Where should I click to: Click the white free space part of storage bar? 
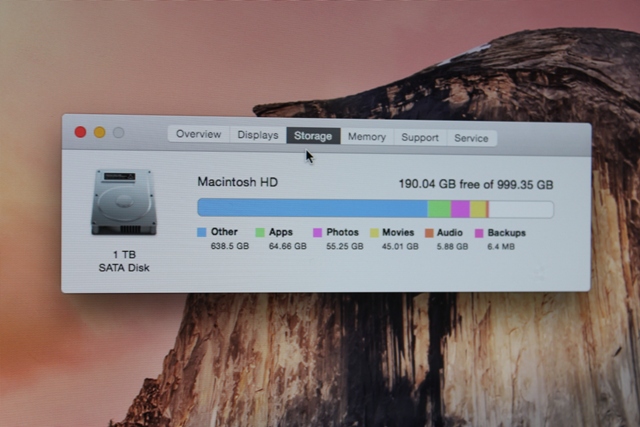[521, 209]
